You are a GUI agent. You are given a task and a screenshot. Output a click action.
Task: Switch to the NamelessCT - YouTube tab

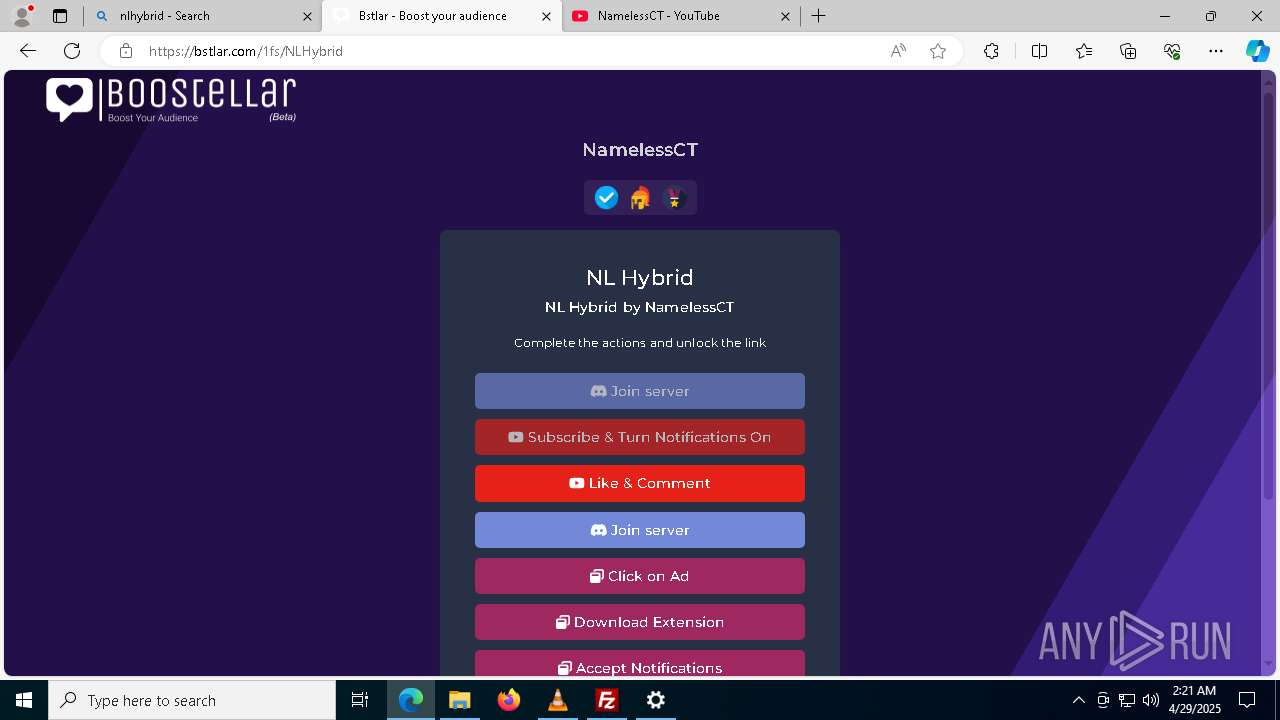click(x=680, y=16)
